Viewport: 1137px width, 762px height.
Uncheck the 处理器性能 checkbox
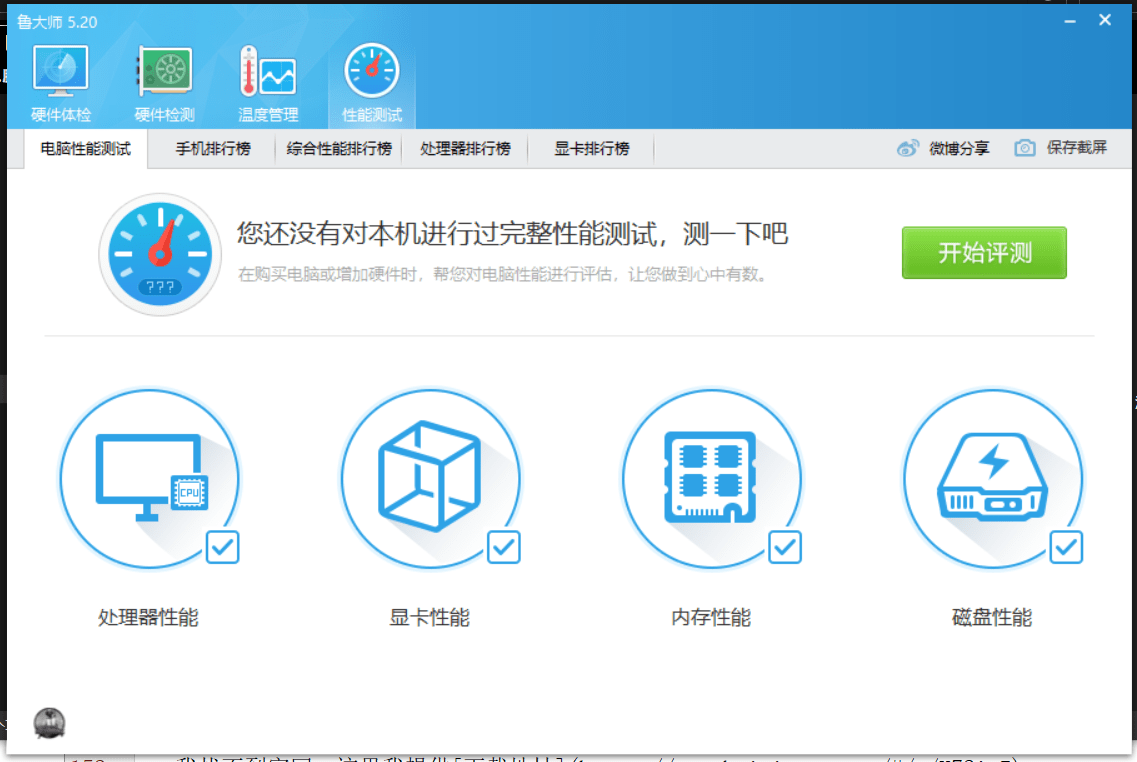[x=222, y=547]
